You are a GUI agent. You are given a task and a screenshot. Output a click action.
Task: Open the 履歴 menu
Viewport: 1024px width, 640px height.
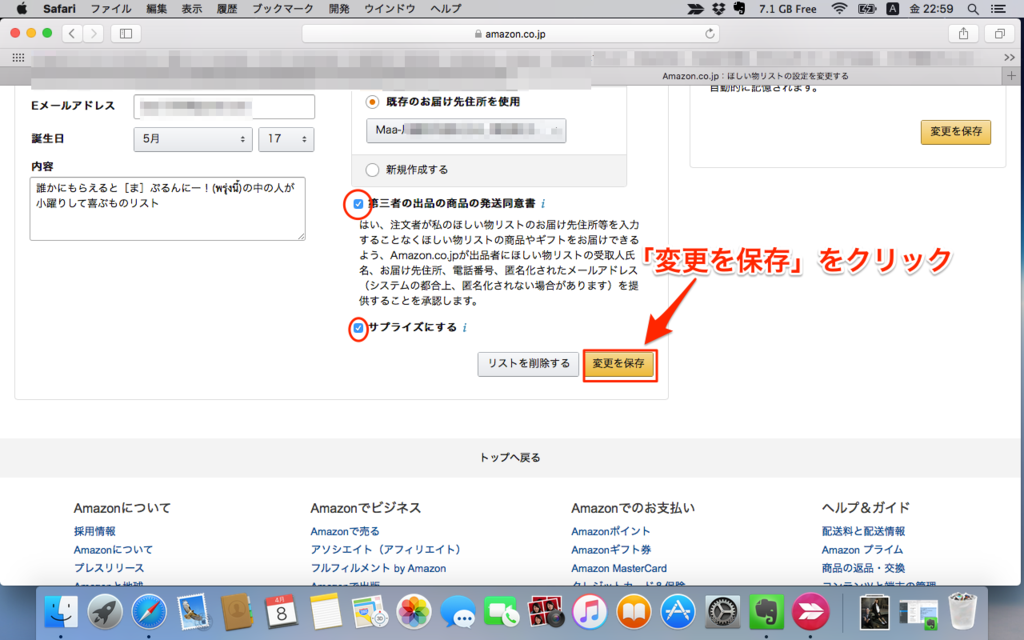click(x=227, y=8)
